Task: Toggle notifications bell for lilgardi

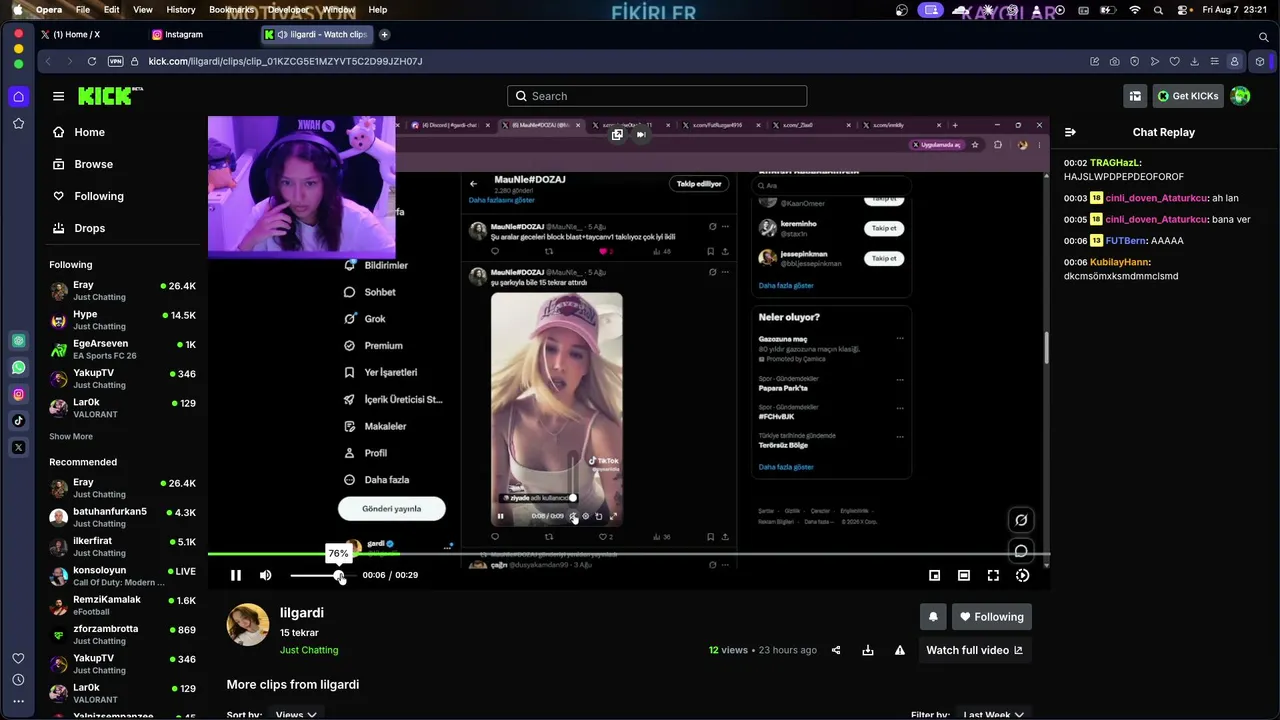Action: pos(933,617)
